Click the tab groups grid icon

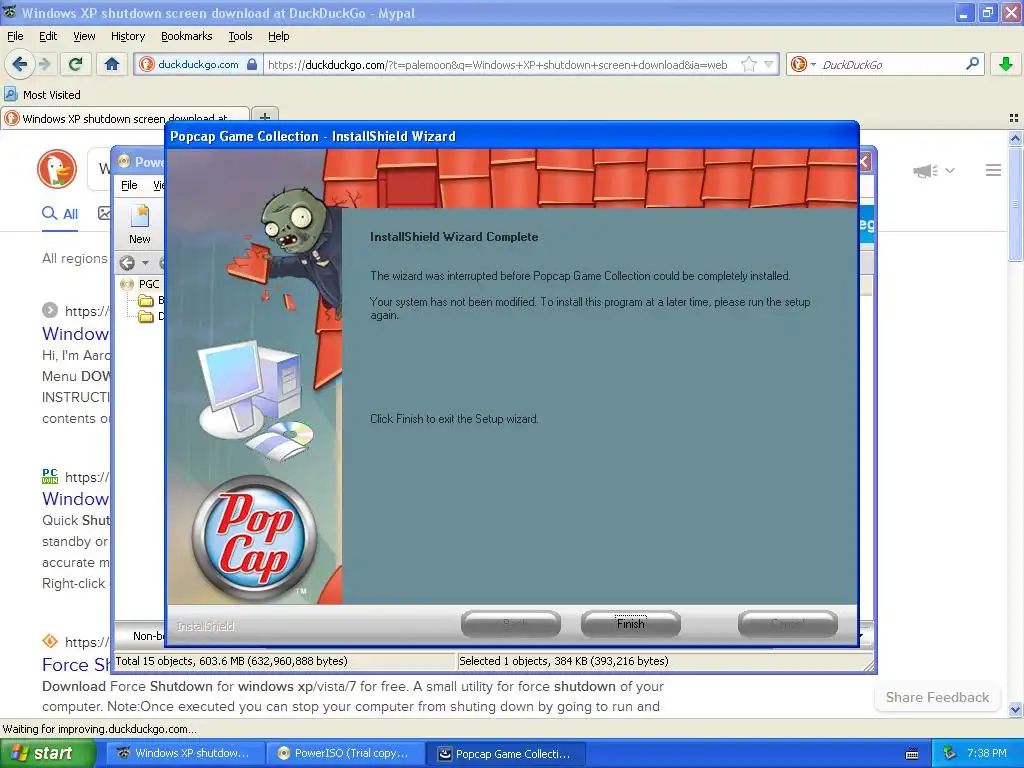tap(1014, 118)
